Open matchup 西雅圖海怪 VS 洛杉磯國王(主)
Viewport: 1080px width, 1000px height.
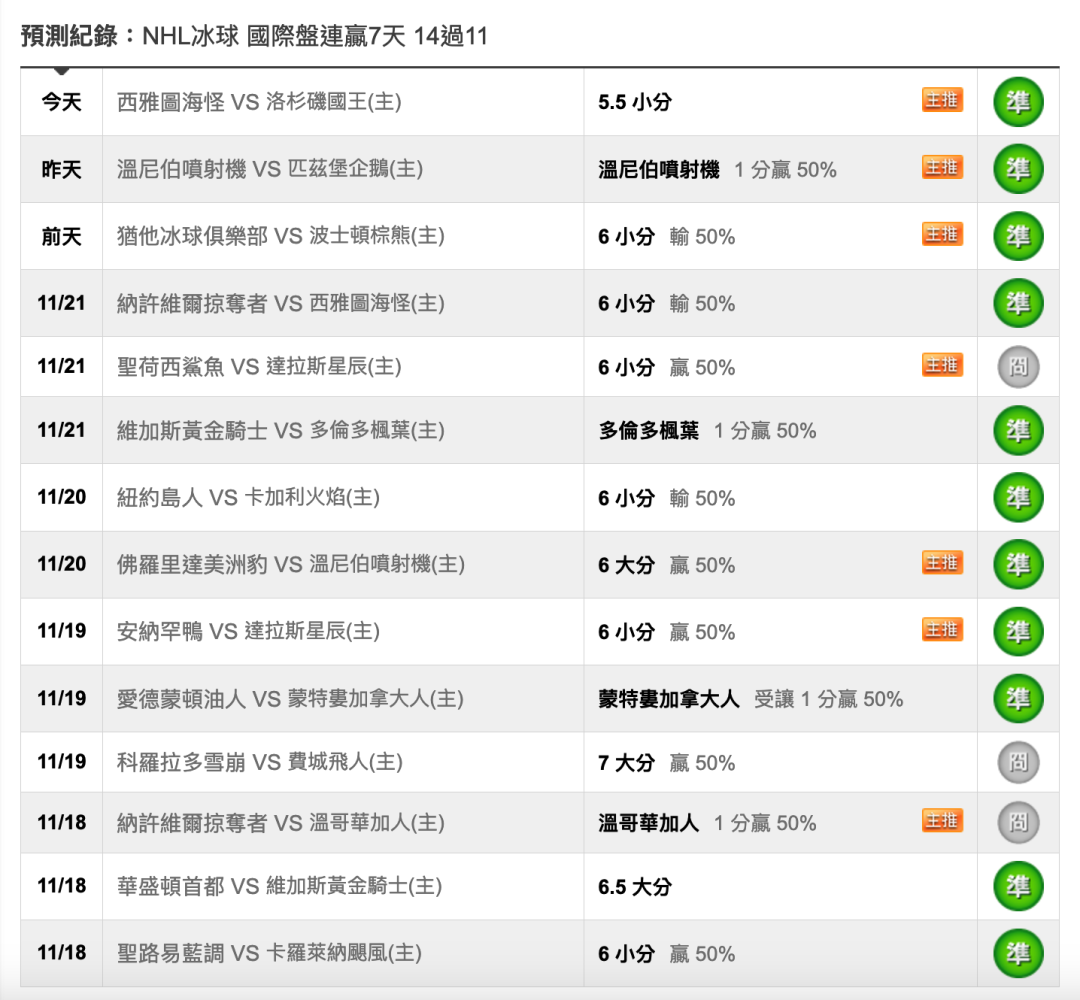coord(259,102)
